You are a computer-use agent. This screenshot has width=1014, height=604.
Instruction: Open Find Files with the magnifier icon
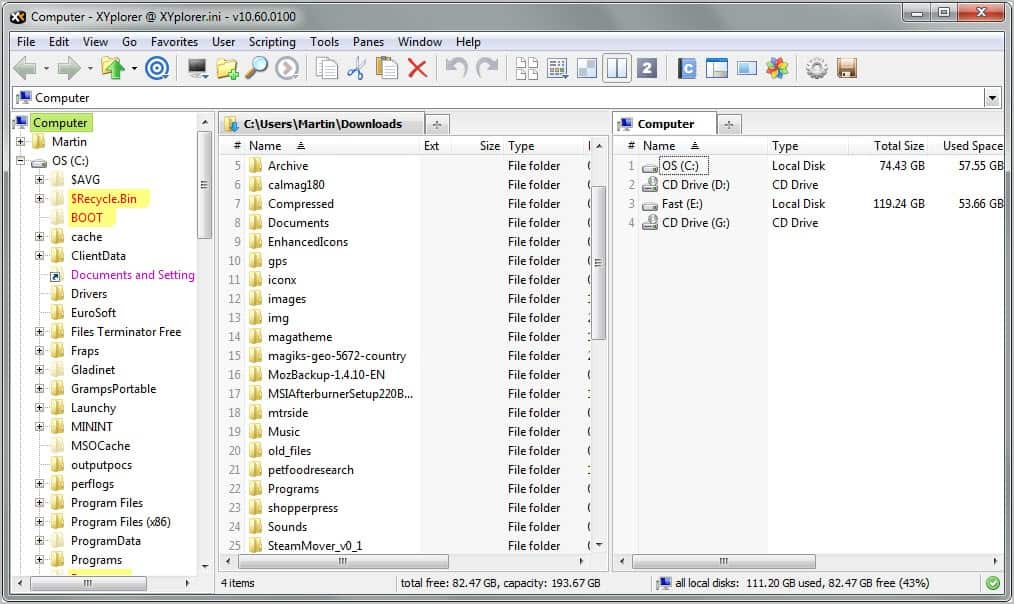258,68
